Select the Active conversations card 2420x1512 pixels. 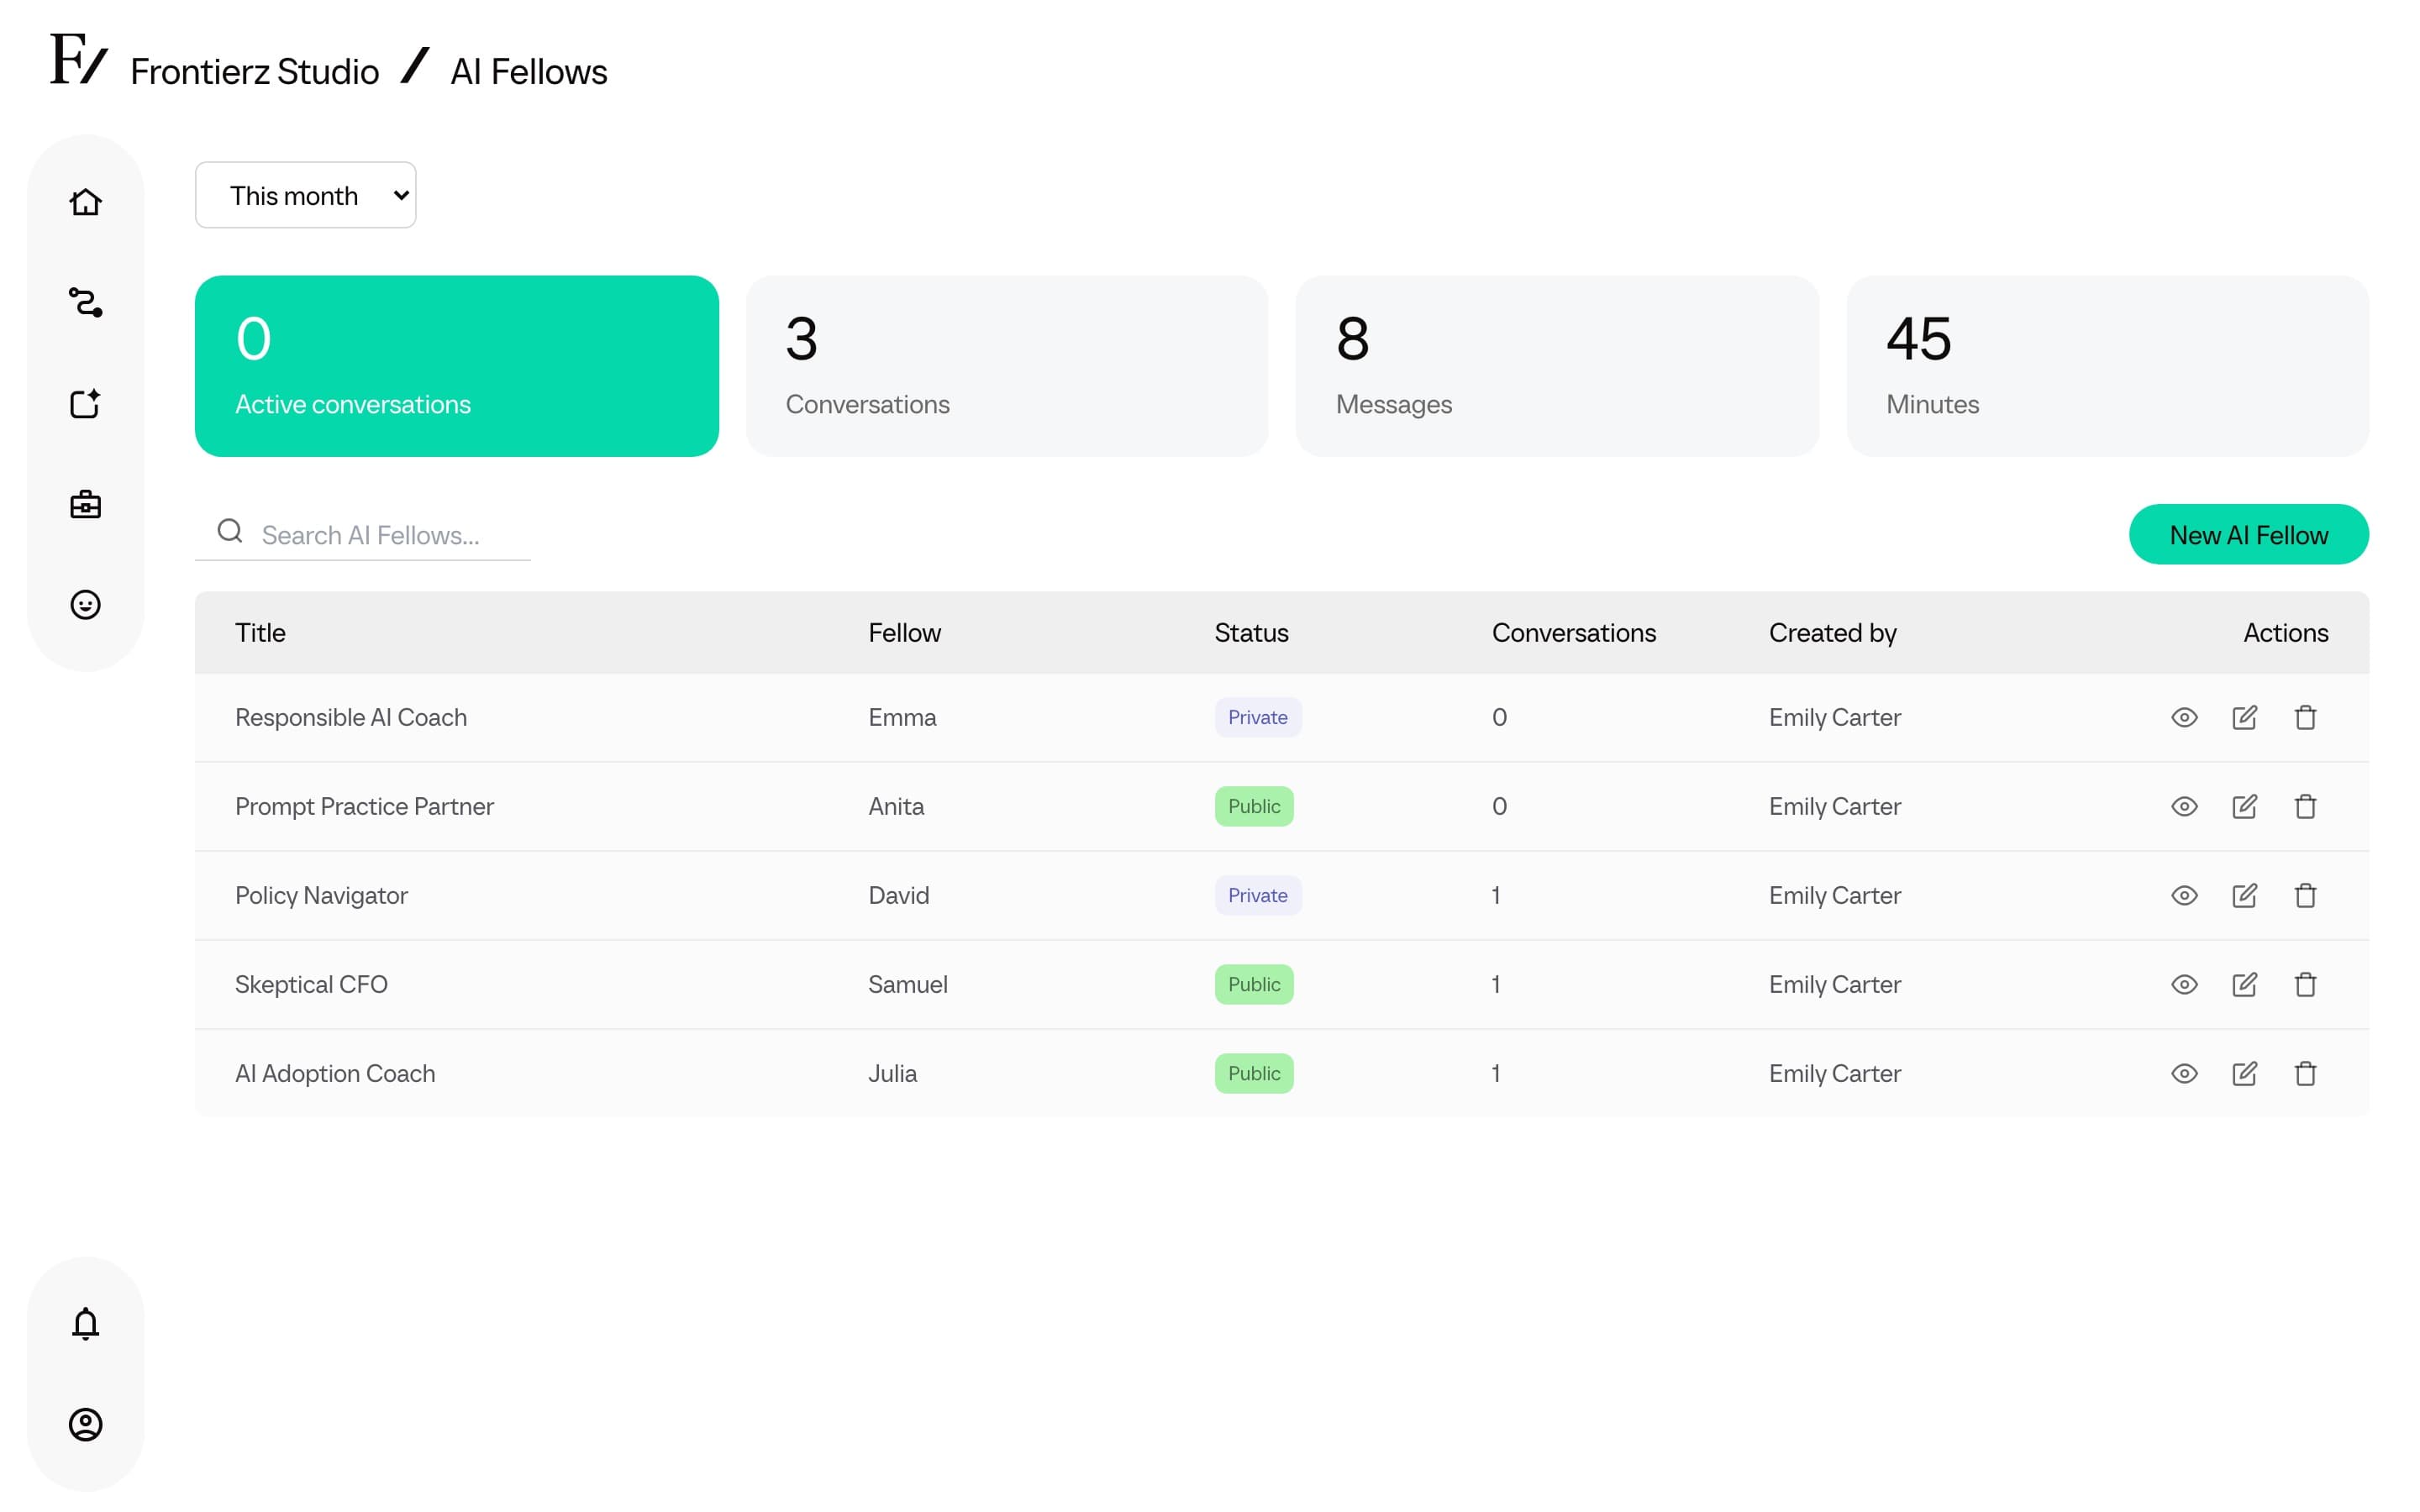pos(457,366)
